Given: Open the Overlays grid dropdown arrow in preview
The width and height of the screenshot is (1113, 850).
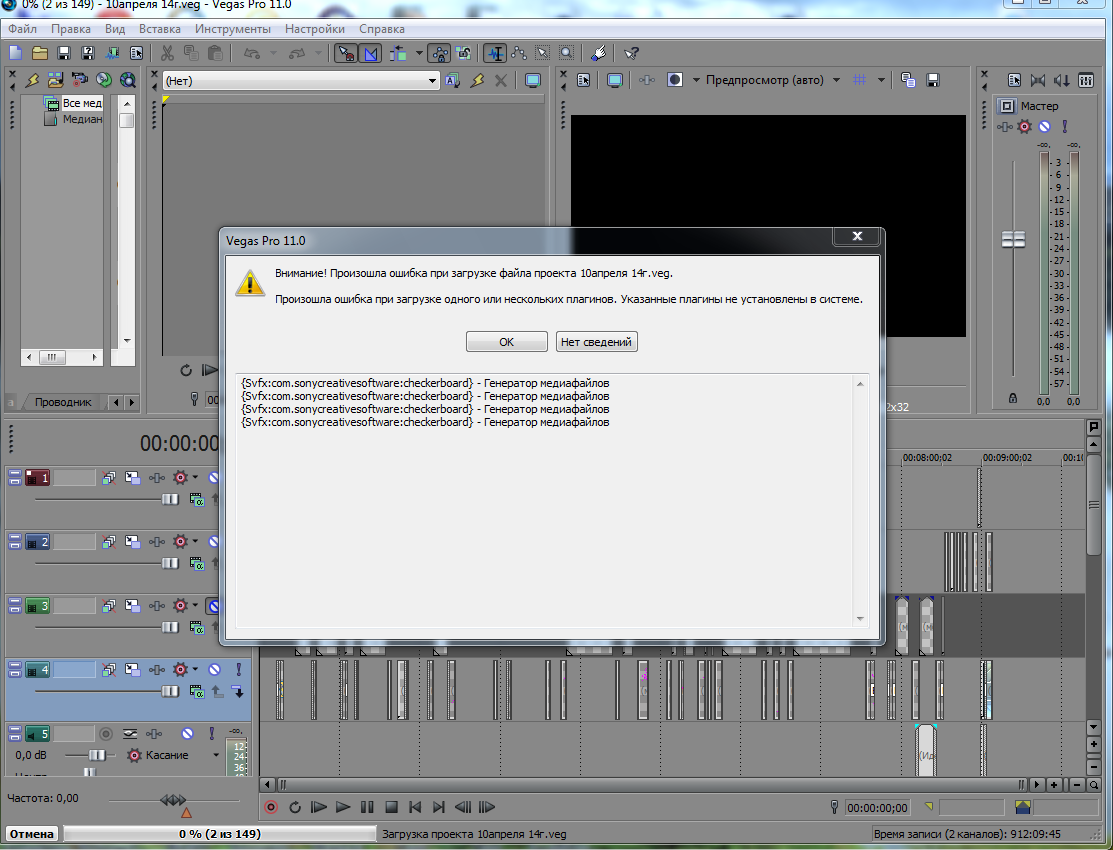Looking at the screenshot, I should click(x=881, y=80).
